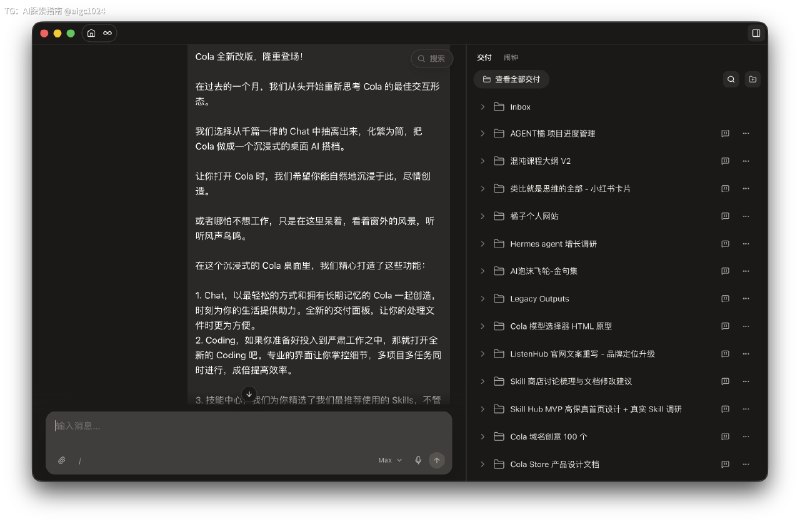Screen dimensions: 800x524
Task: Click the message heading Cola 全新改版,隆重登场!
Action: click(249, 57)
